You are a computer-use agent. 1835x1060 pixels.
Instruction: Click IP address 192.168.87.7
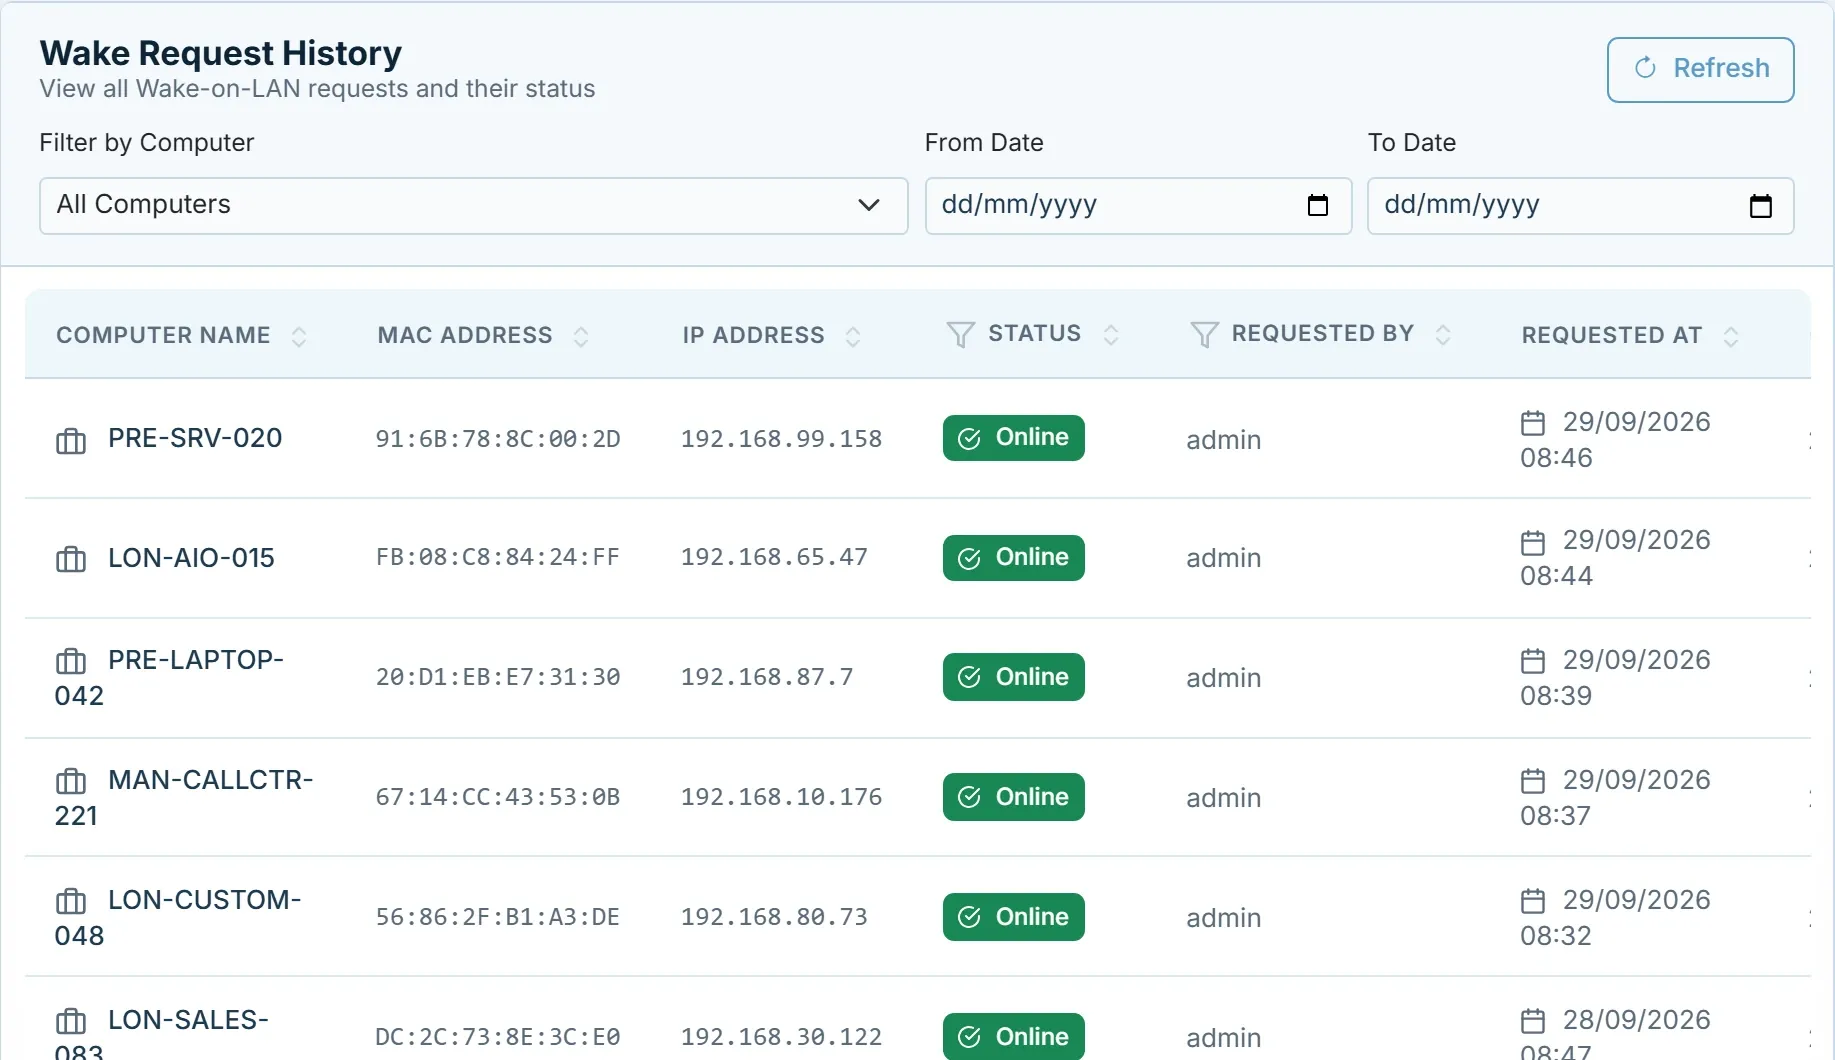[767, 677]
